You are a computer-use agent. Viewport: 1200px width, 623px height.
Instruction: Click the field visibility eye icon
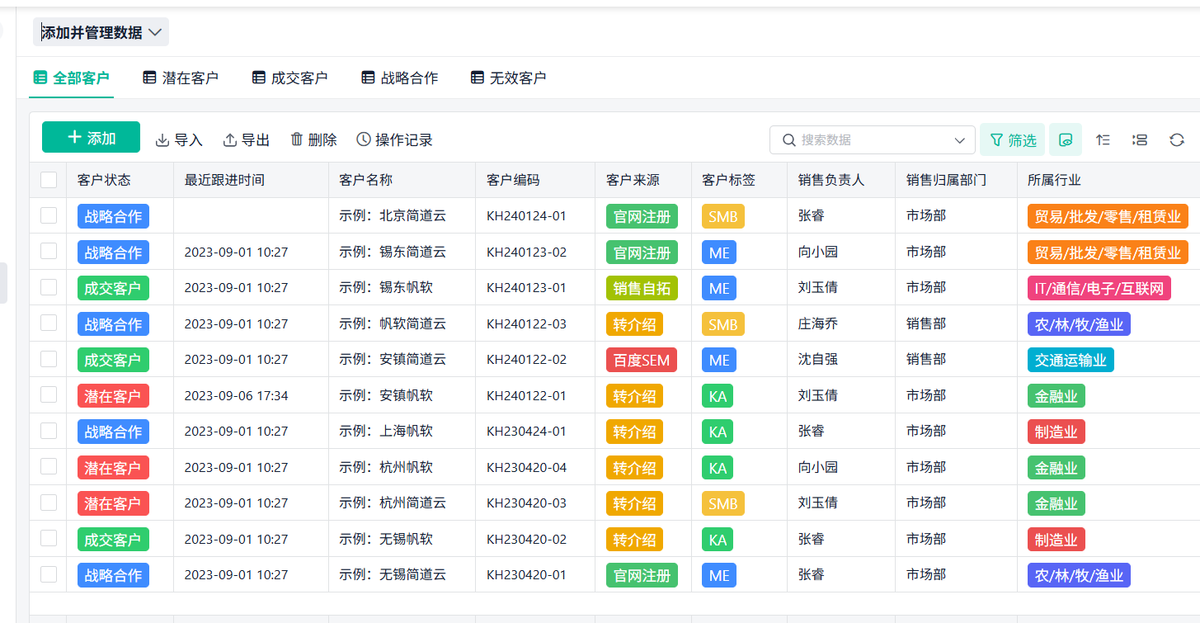click(x=1066, y=140)
